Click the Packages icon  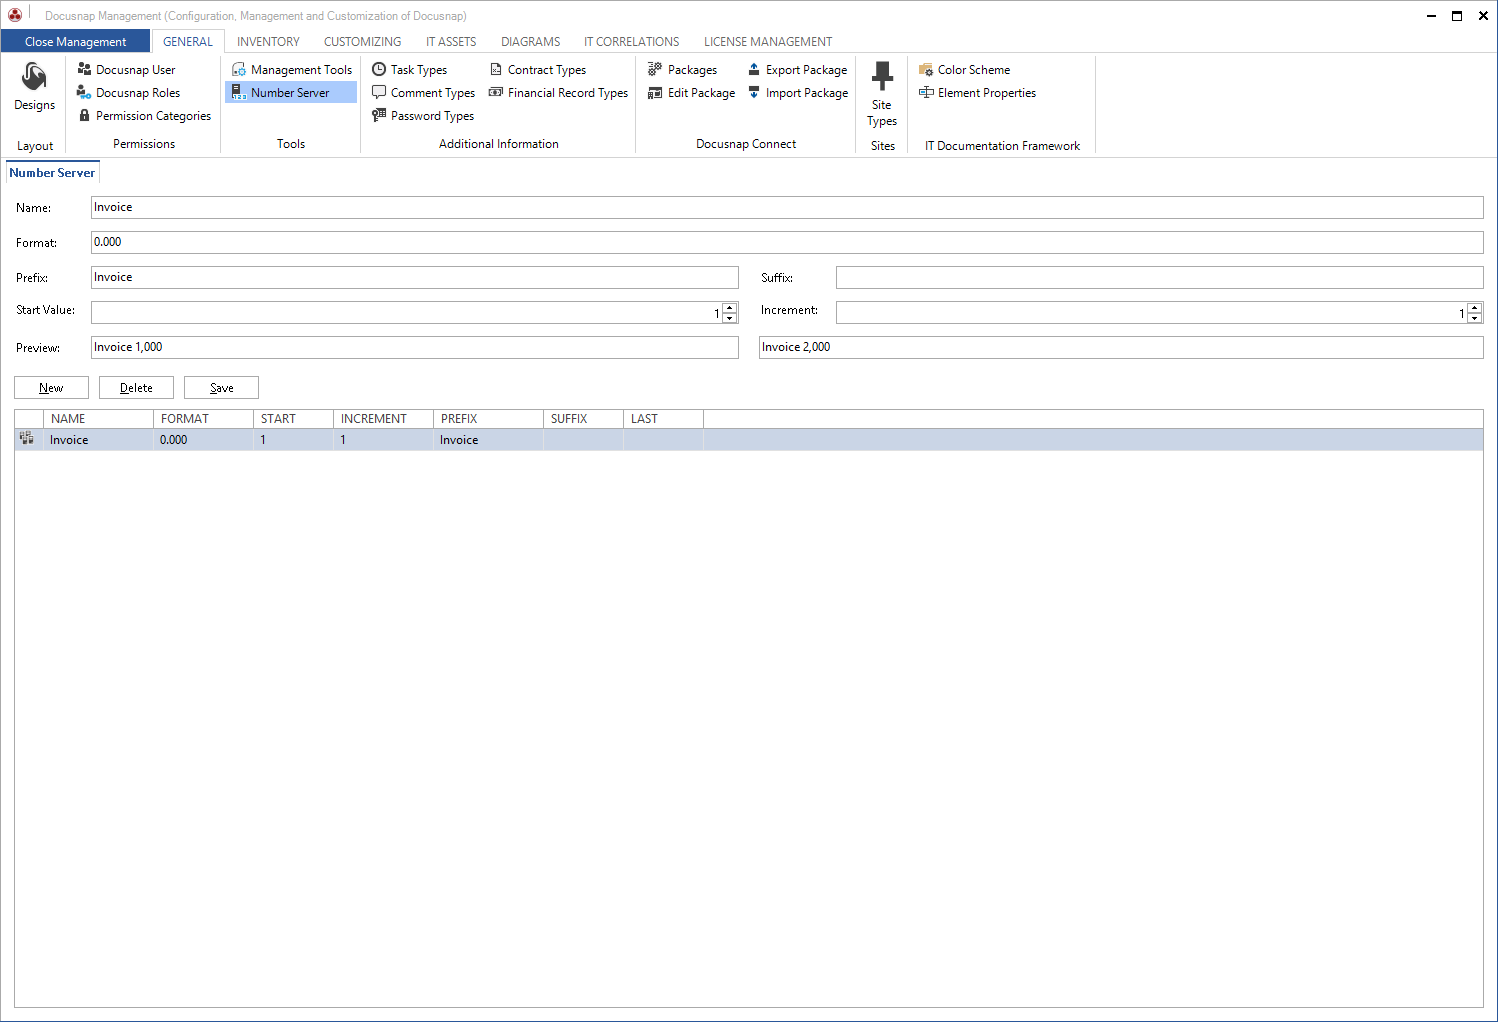click(x=655, y=69)
